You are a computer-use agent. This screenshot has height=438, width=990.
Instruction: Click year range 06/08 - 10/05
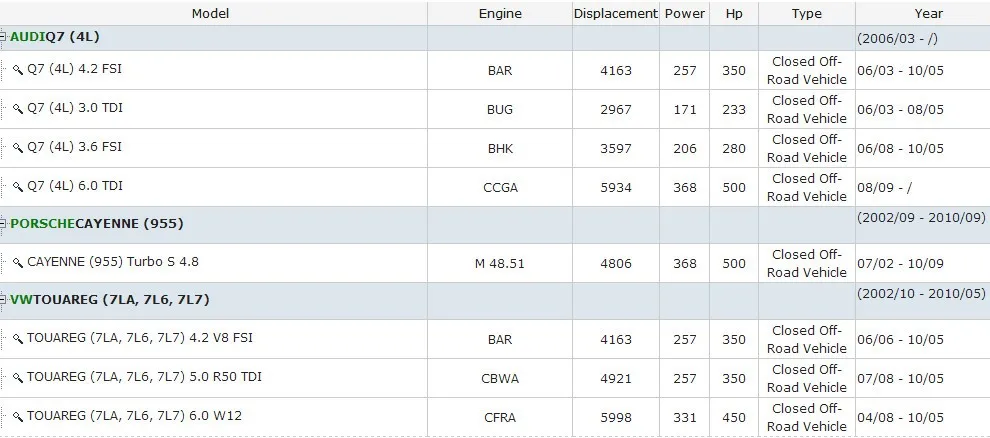900,149
